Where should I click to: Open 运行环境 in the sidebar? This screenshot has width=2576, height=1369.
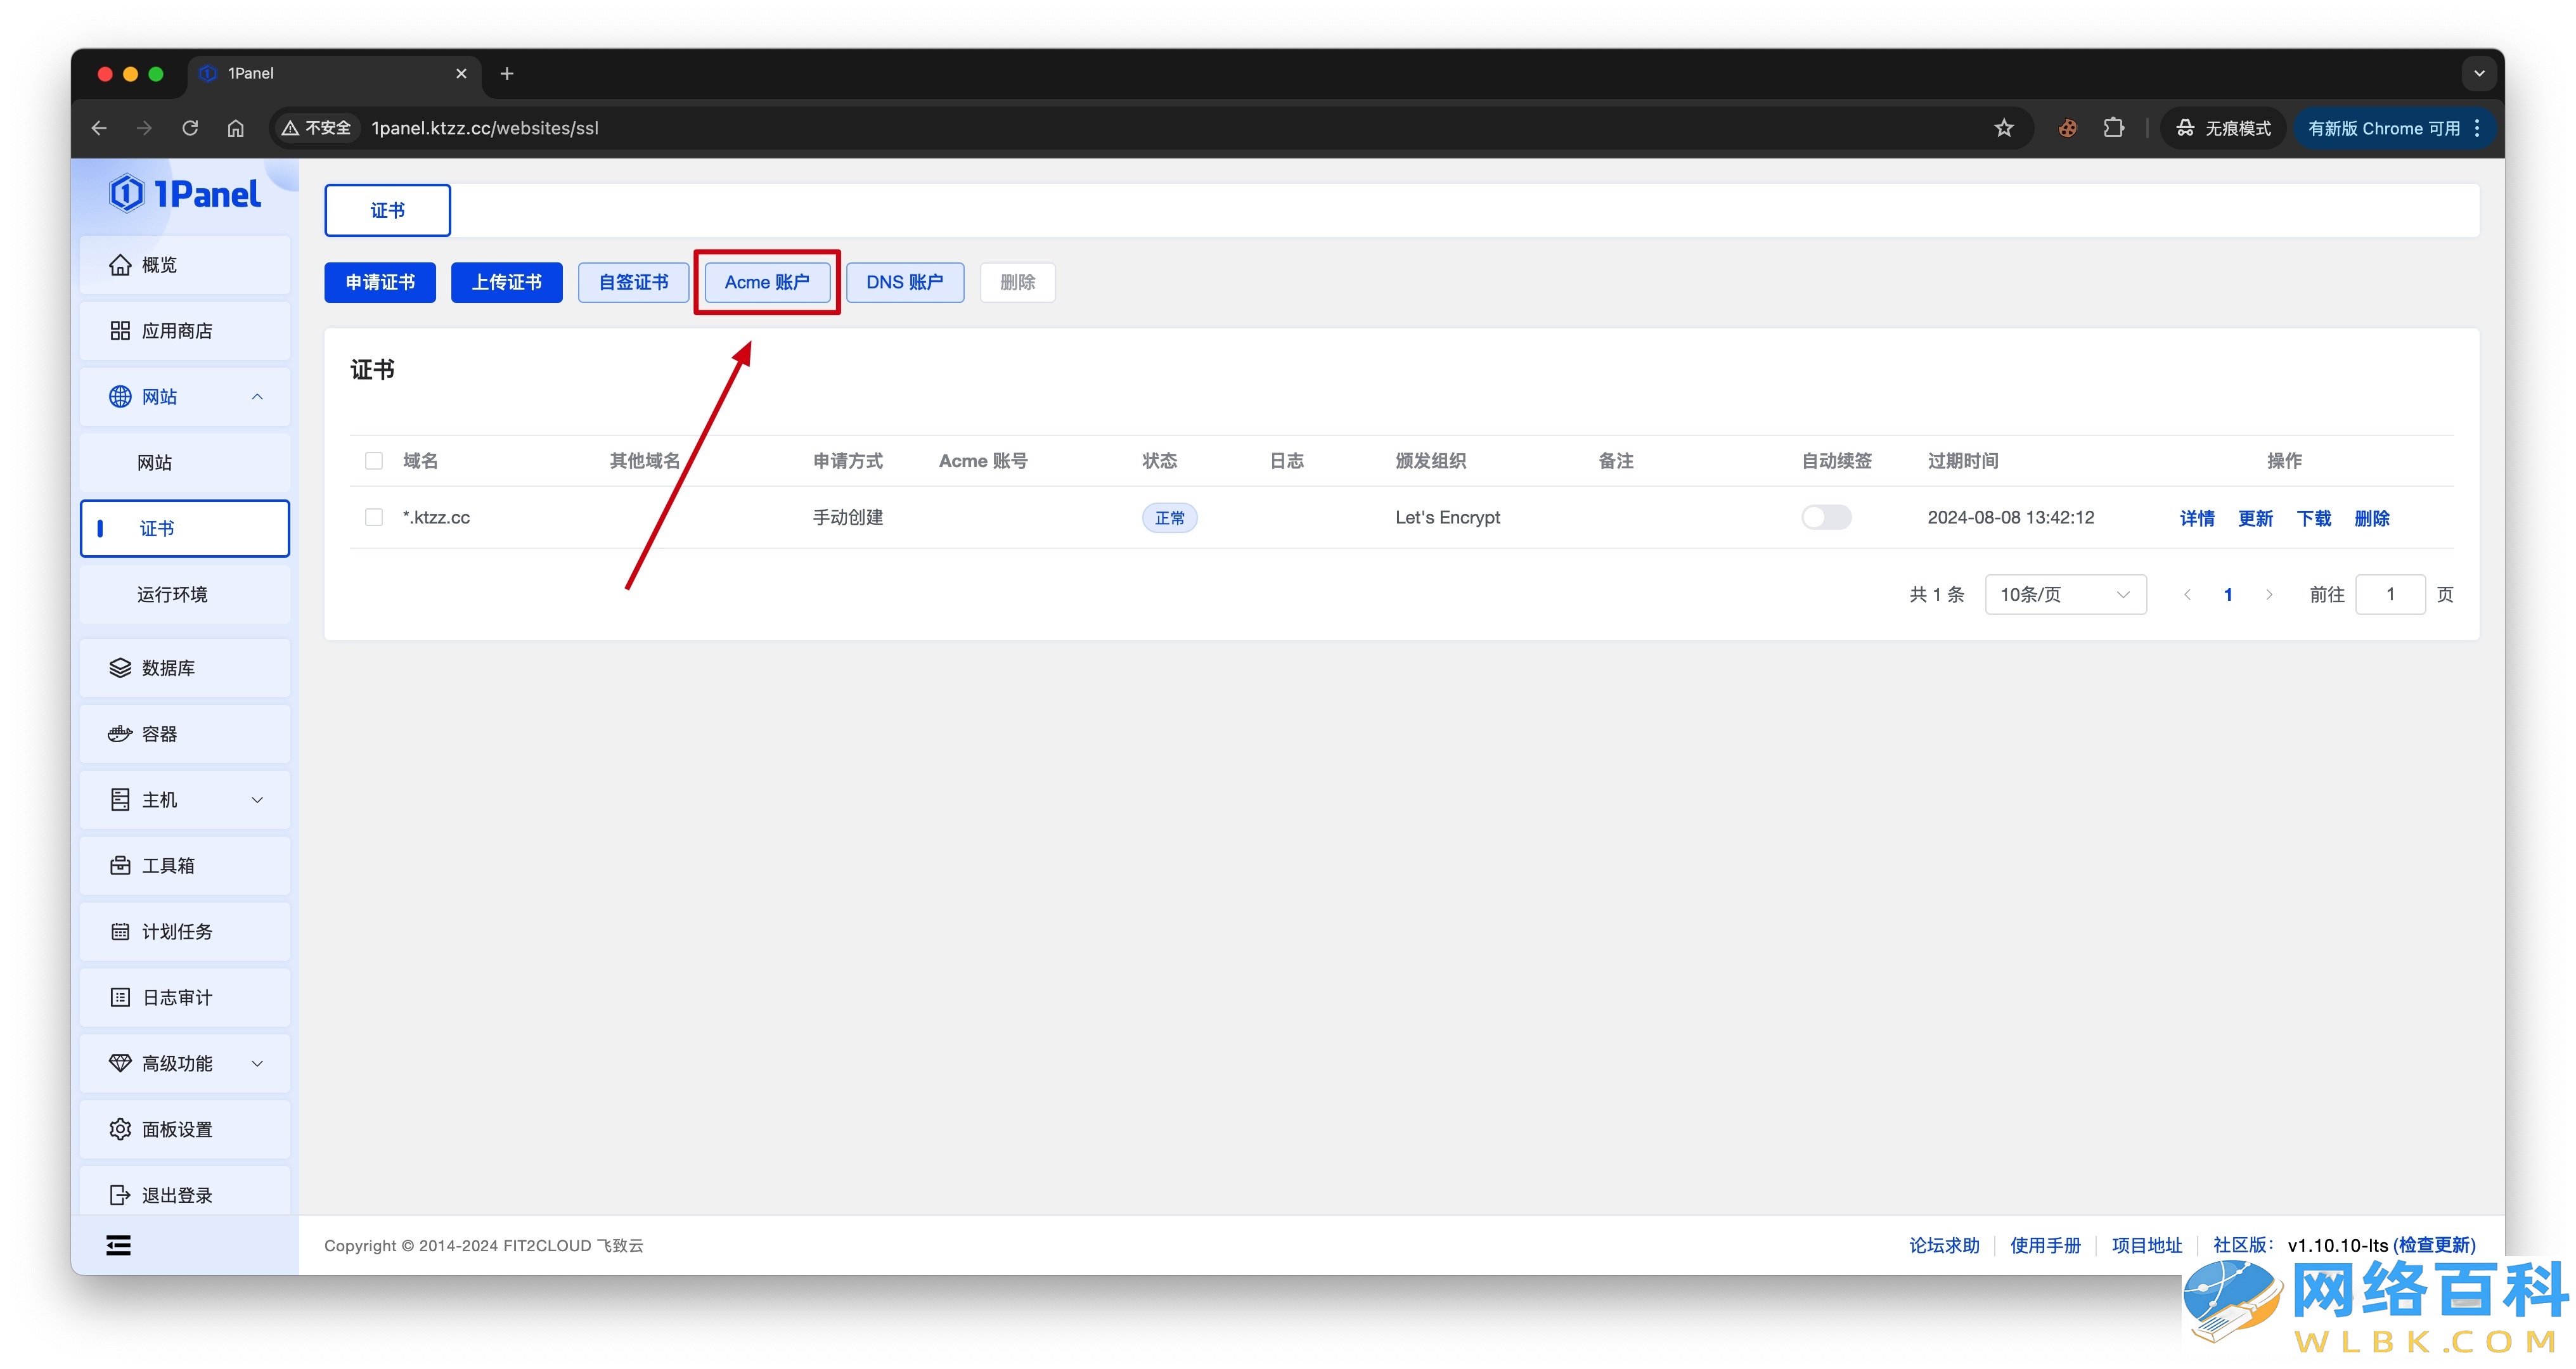(185, 595)
